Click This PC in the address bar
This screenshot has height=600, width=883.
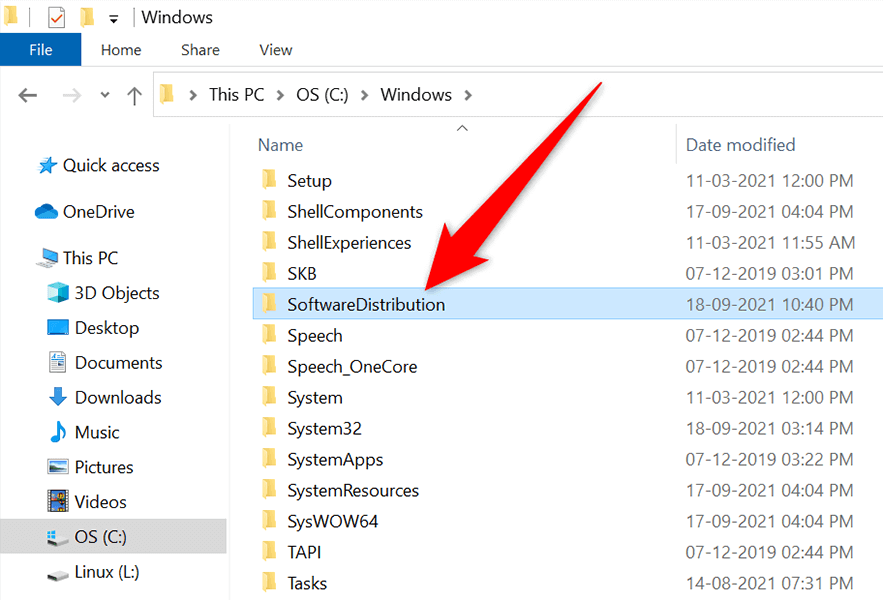tap(237, 94)
